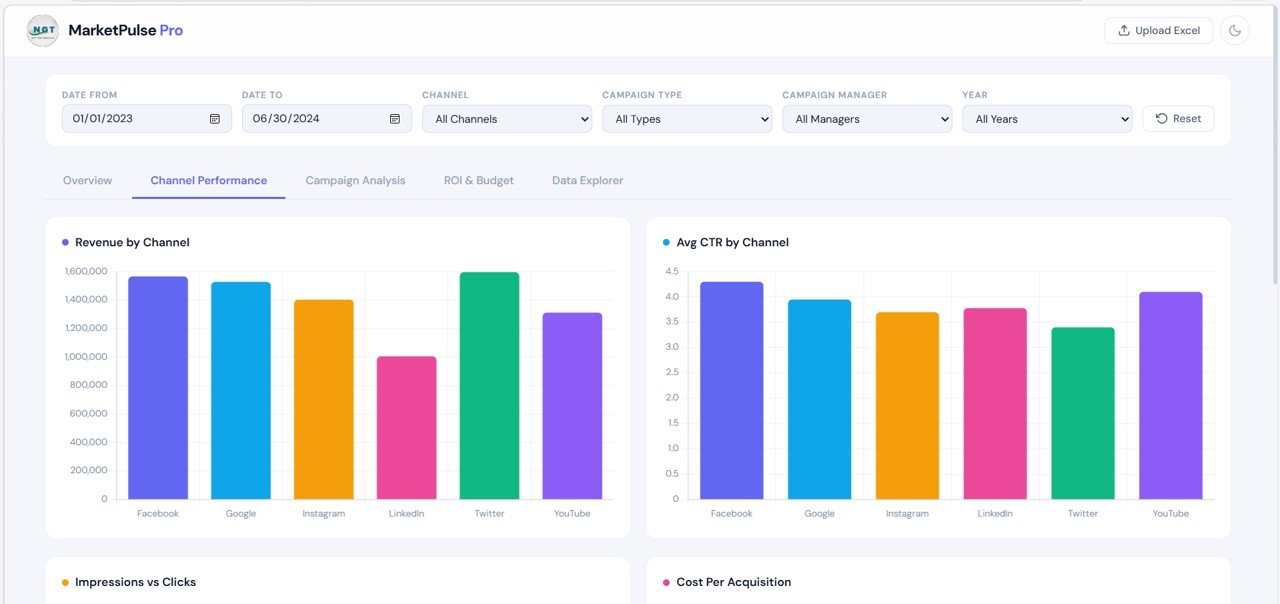The width and height of the screenshot is (1280, 604).
Task: Click the MarketPulse Pro logo icon
Action: 42,30
